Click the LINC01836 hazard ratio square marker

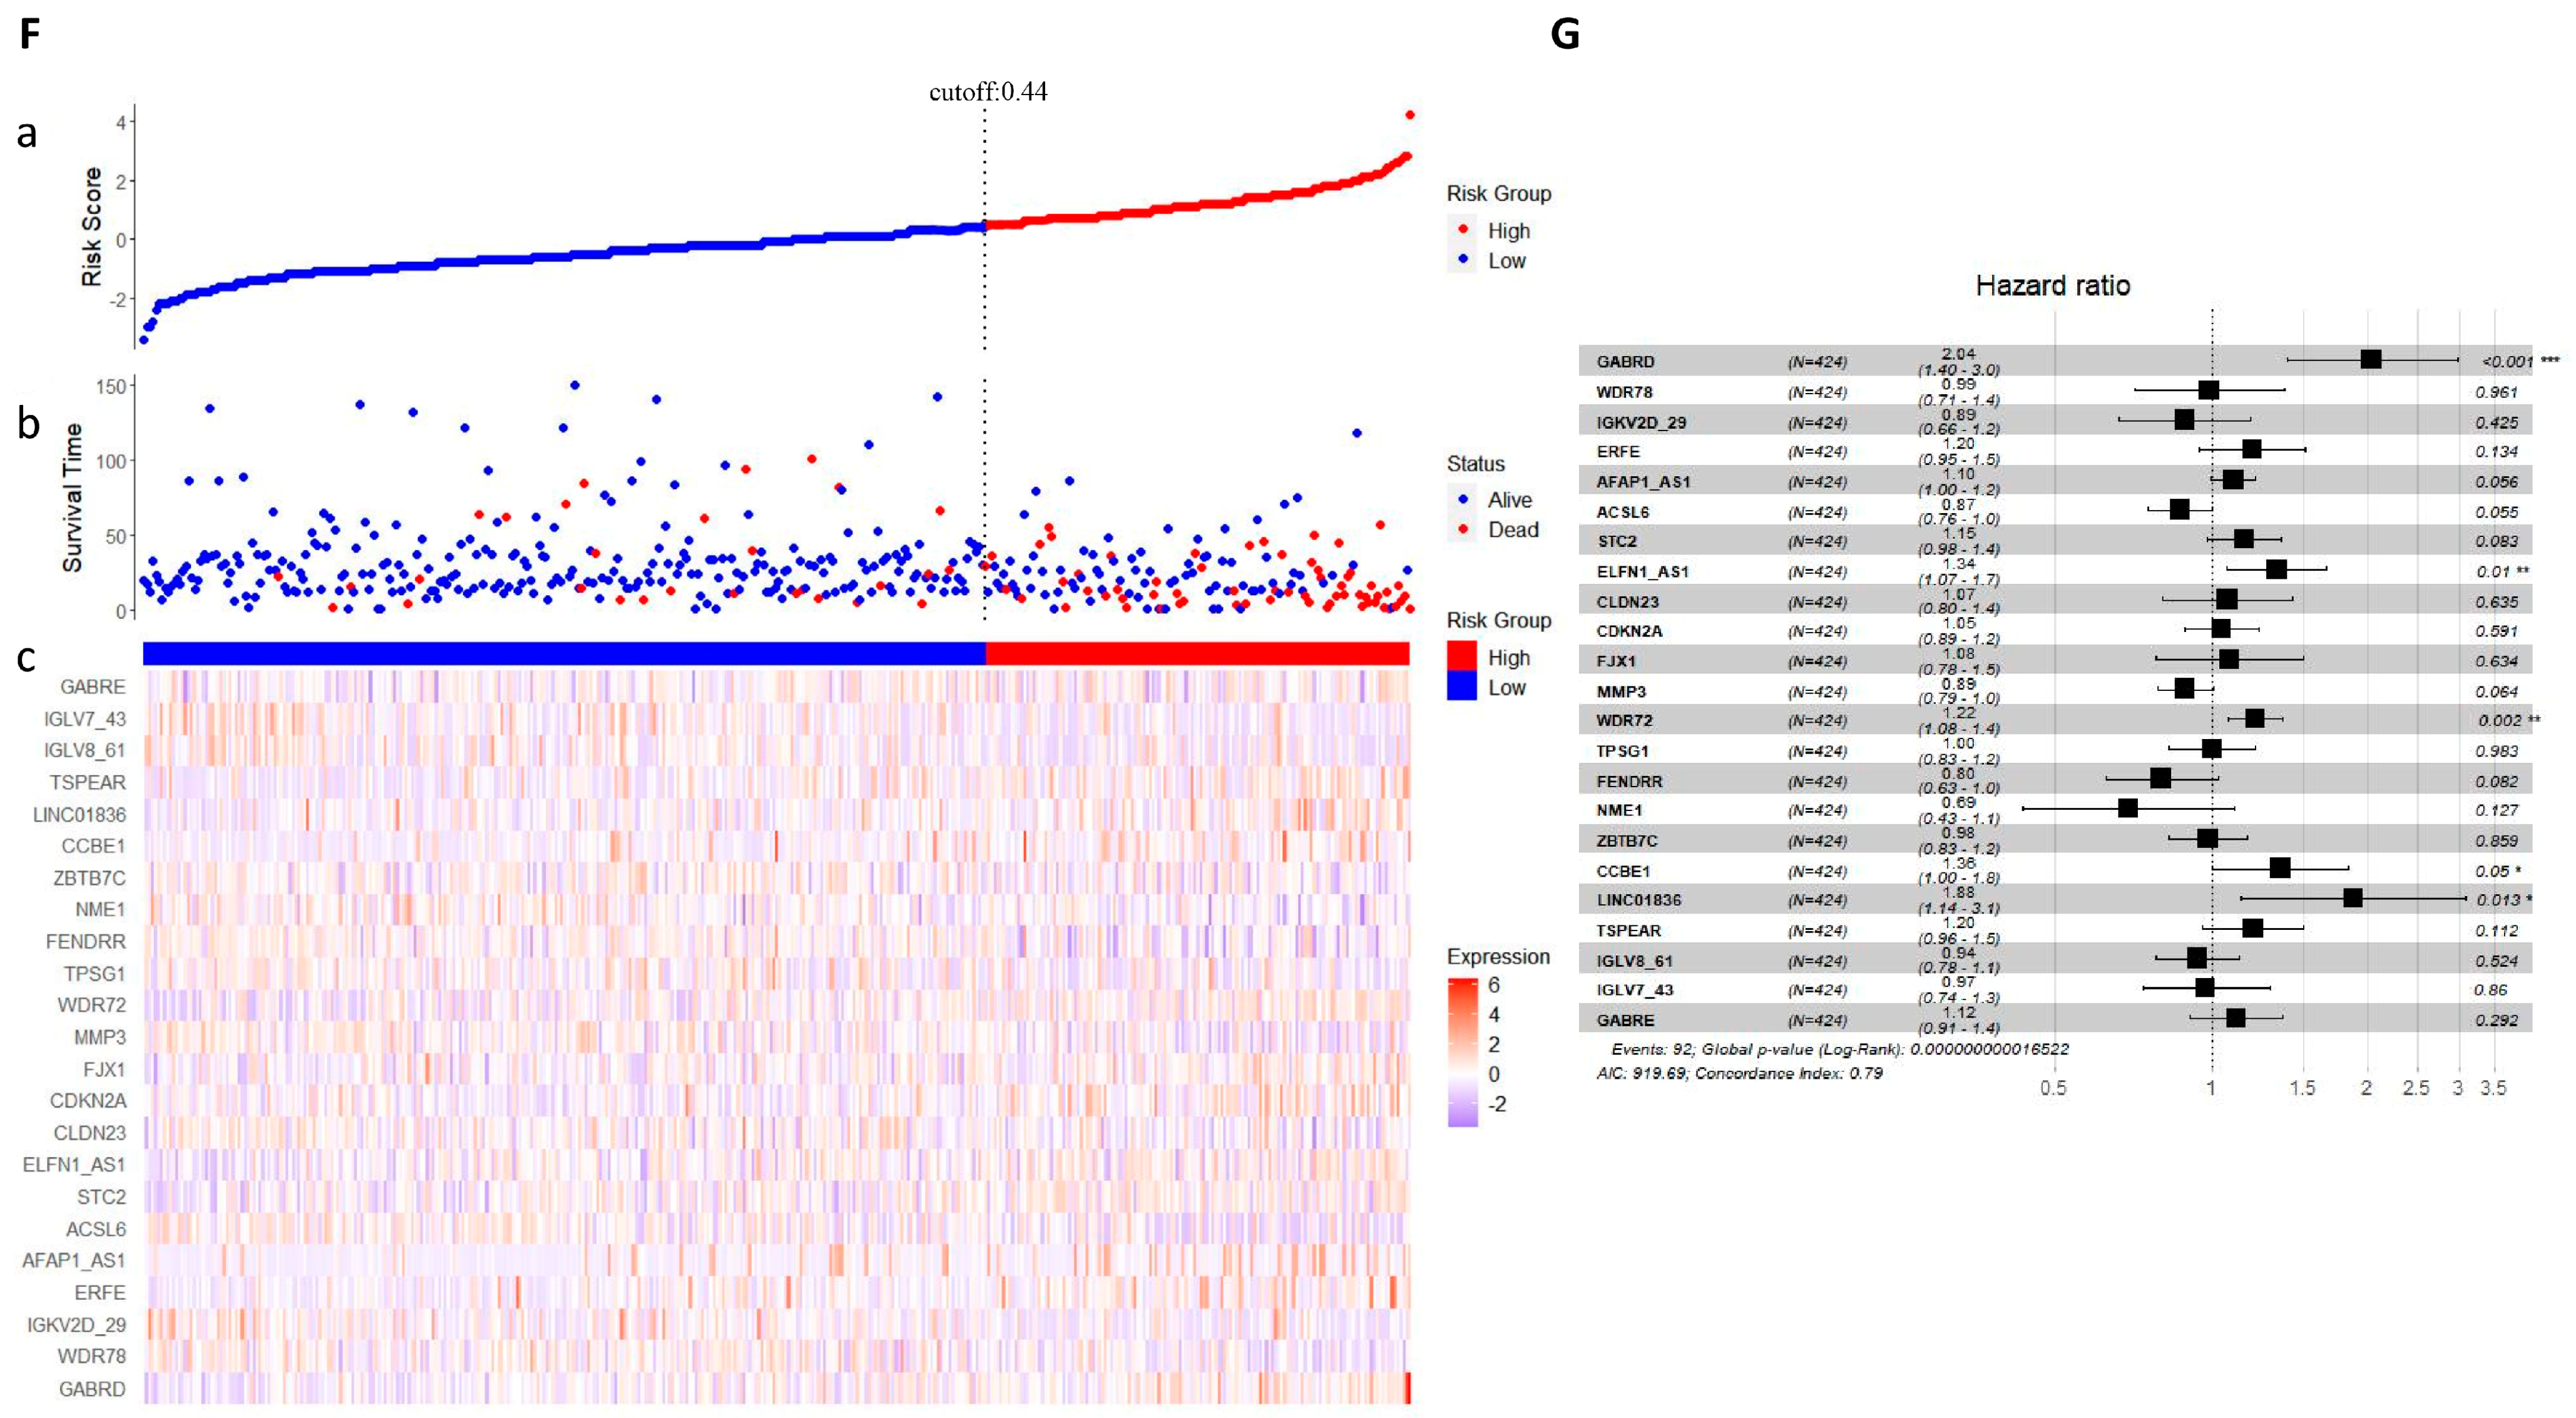coord(2352,898)
